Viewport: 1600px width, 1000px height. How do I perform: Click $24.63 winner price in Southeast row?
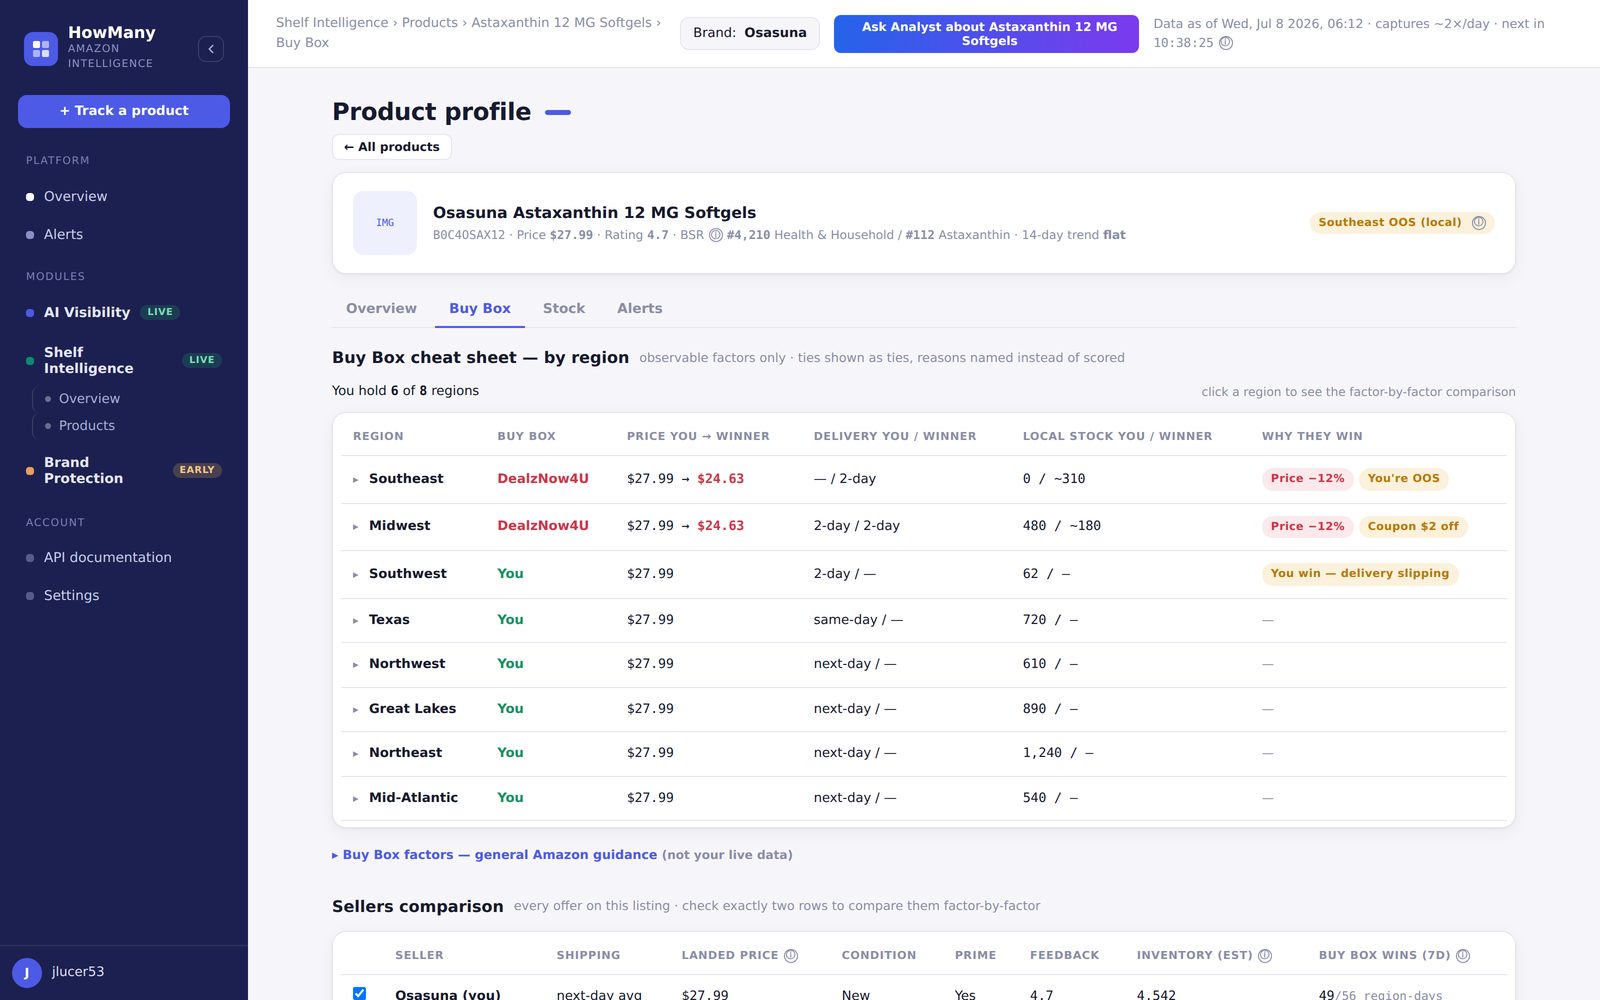coord(720,479)
